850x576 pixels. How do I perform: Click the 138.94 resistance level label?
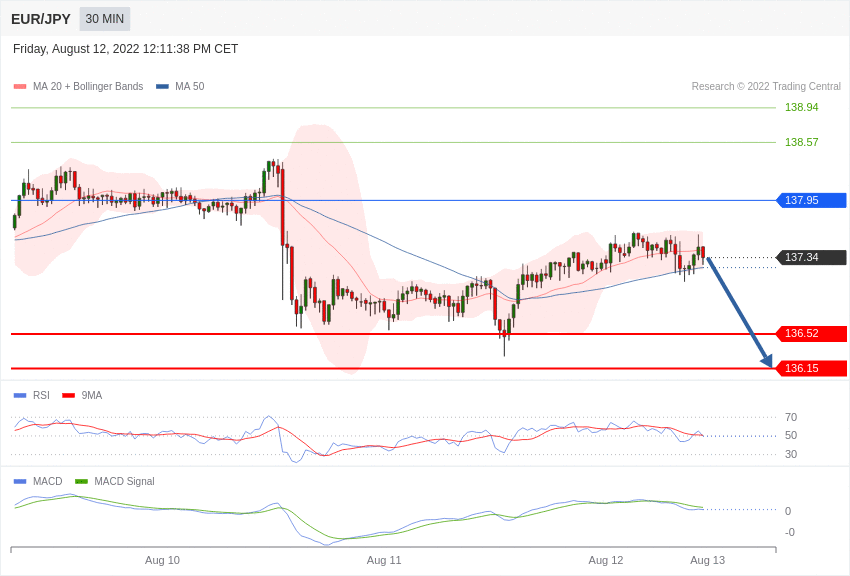pyautogui.click(x=801, y=107)
